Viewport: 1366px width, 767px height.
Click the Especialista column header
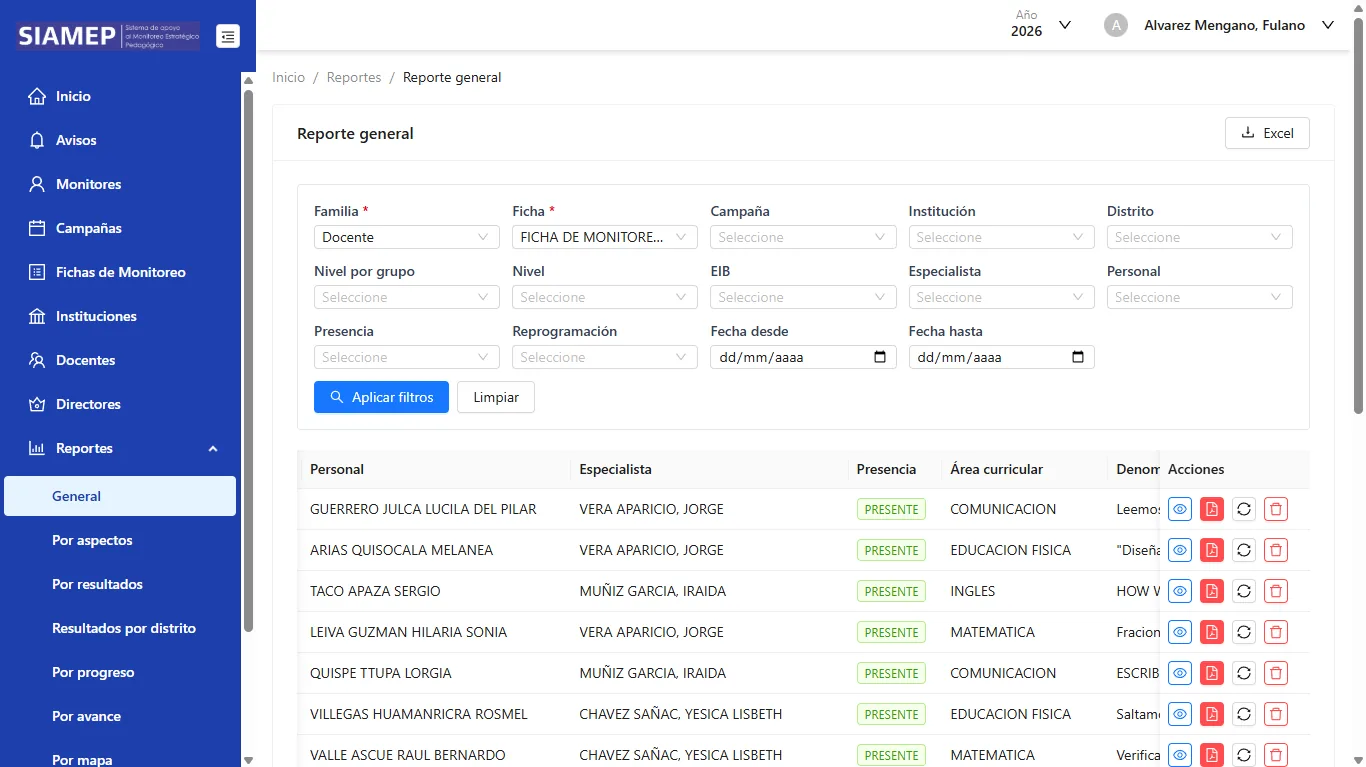(x=709, y=469)
